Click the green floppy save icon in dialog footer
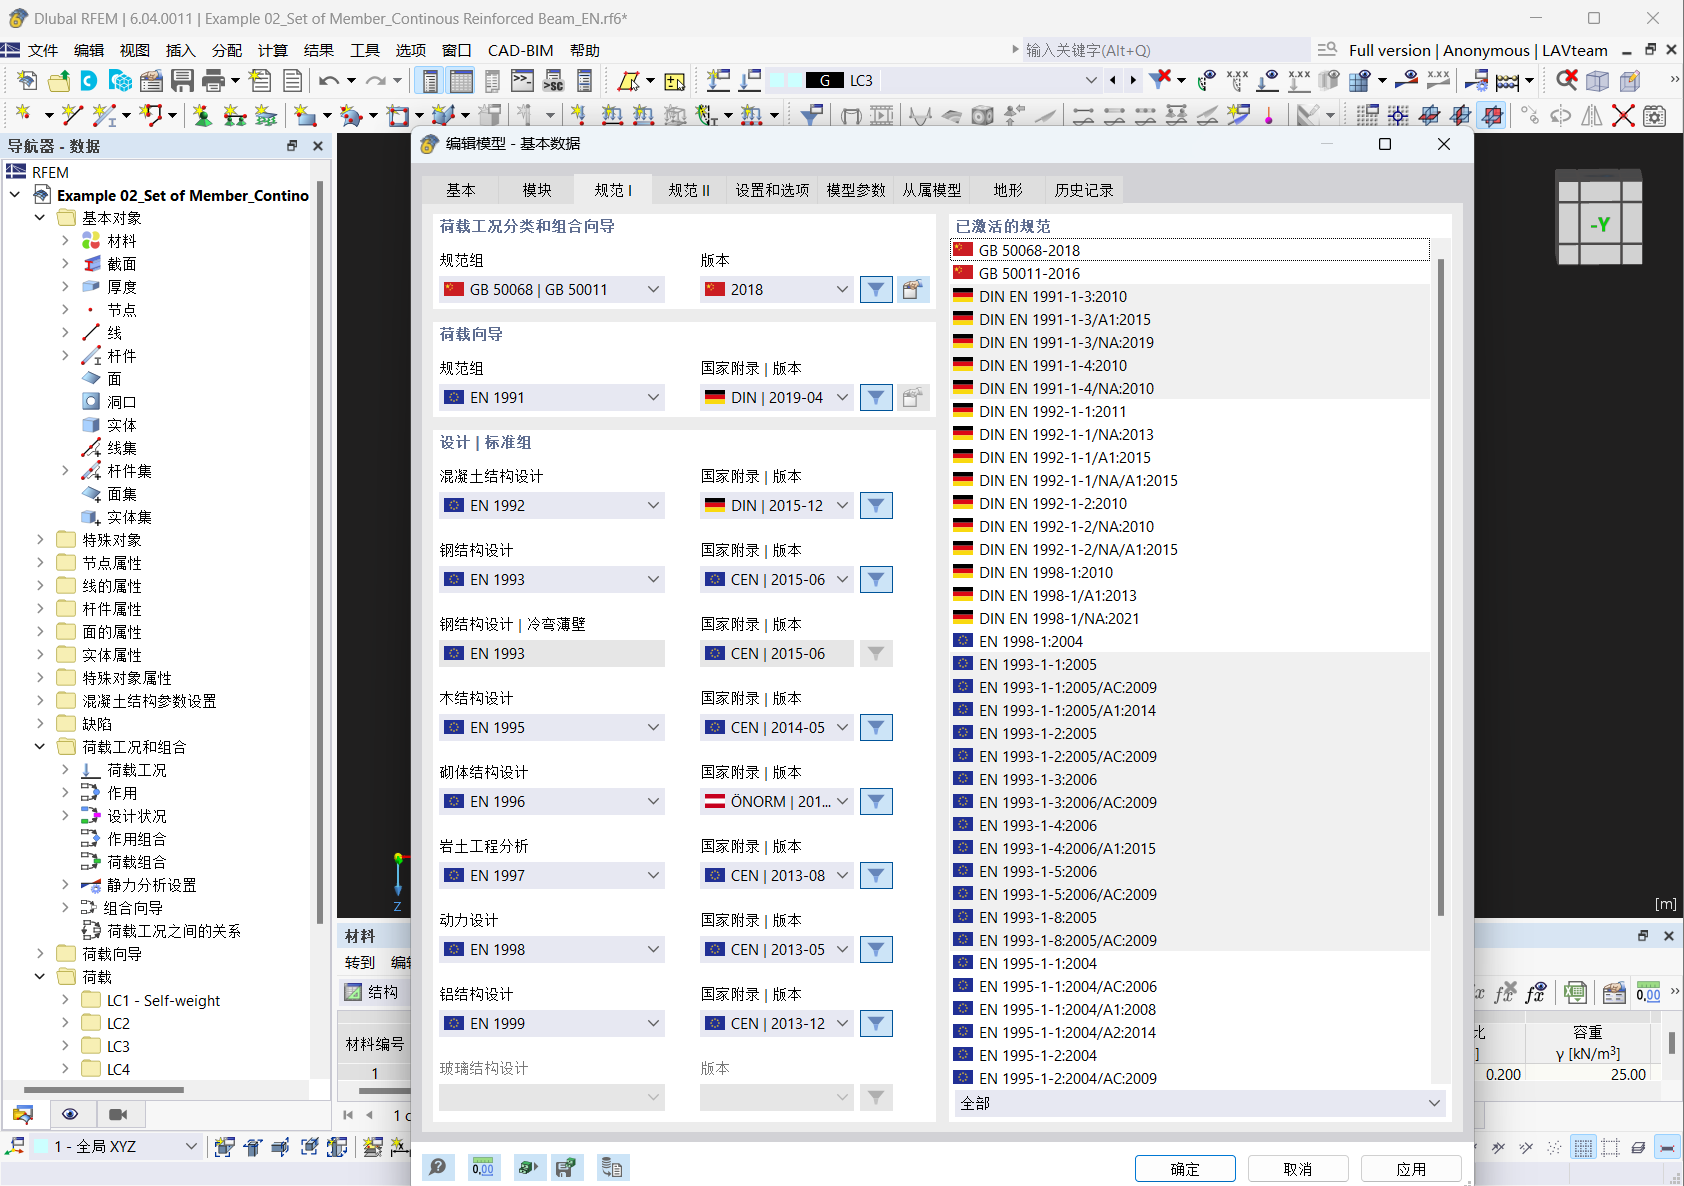 [566, 1167]
